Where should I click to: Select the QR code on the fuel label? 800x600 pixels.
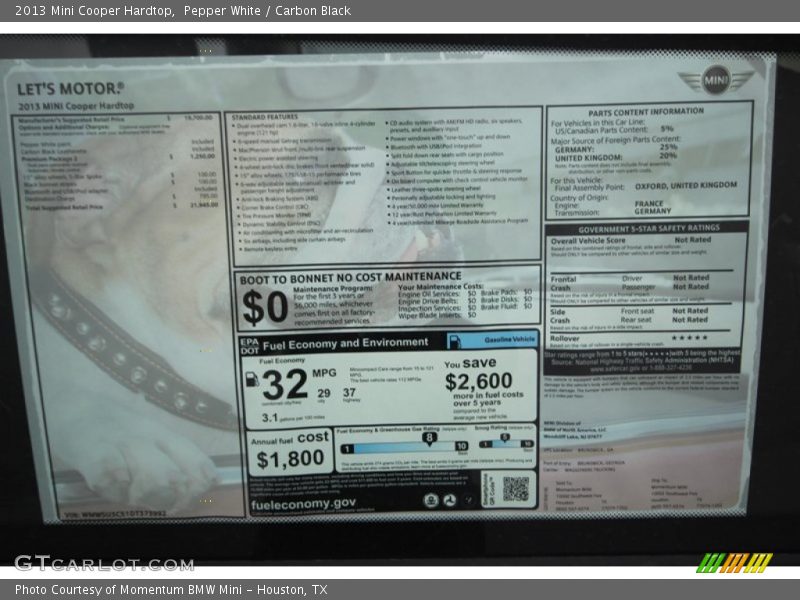coord(515,489)
